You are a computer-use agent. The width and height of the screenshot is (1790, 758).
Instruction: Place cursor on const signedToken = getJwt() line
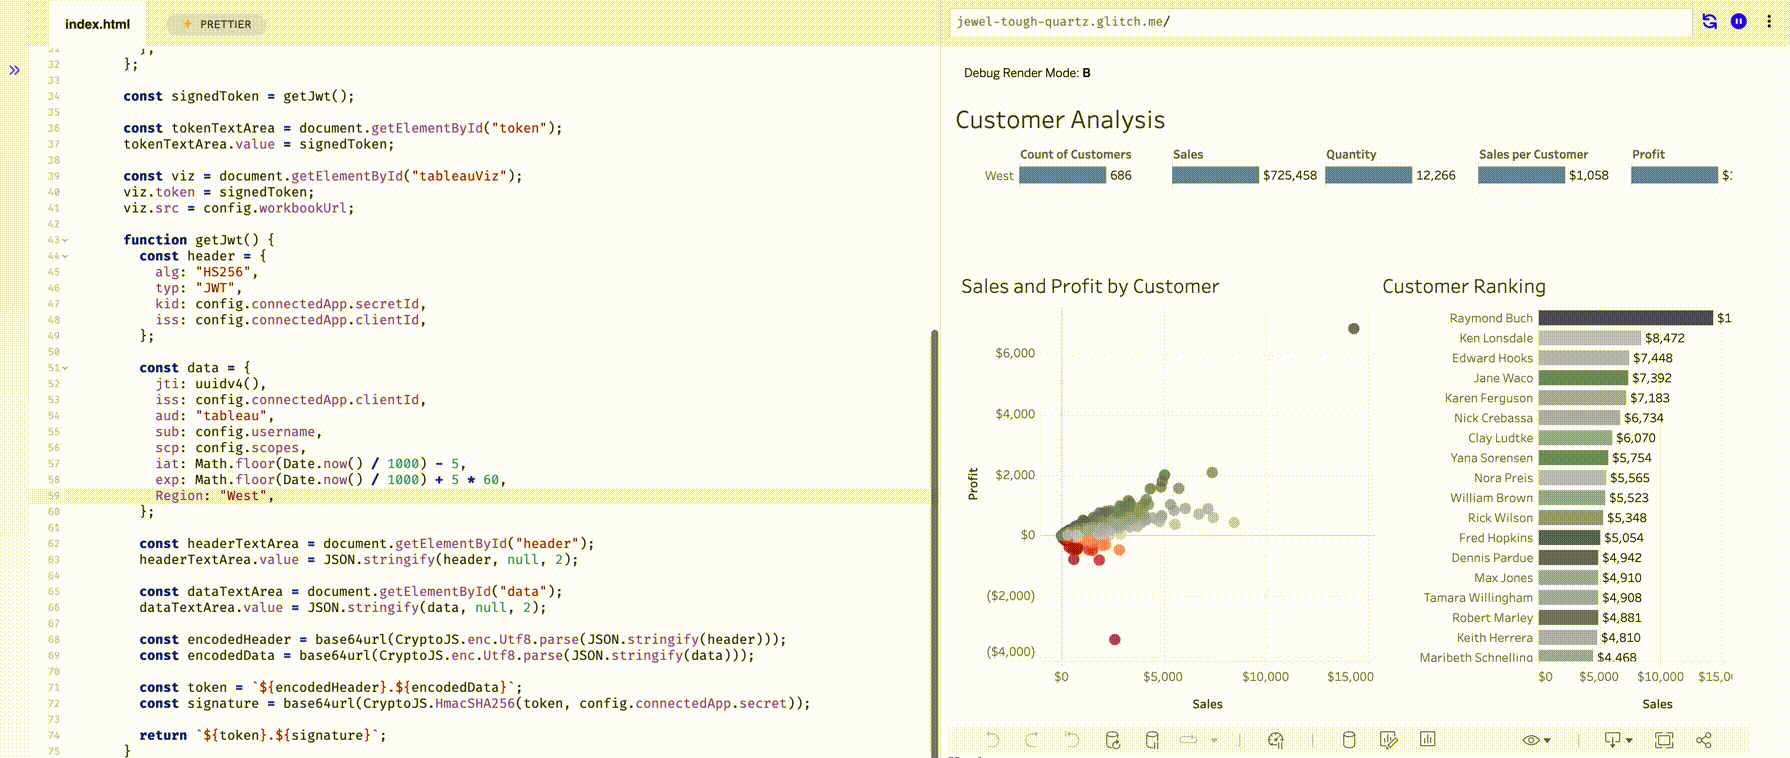tap(238, 96)
